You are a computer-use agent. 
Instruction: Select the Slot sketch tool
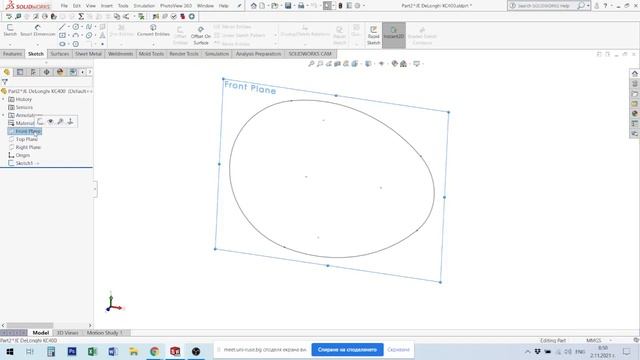coord(62,44)
